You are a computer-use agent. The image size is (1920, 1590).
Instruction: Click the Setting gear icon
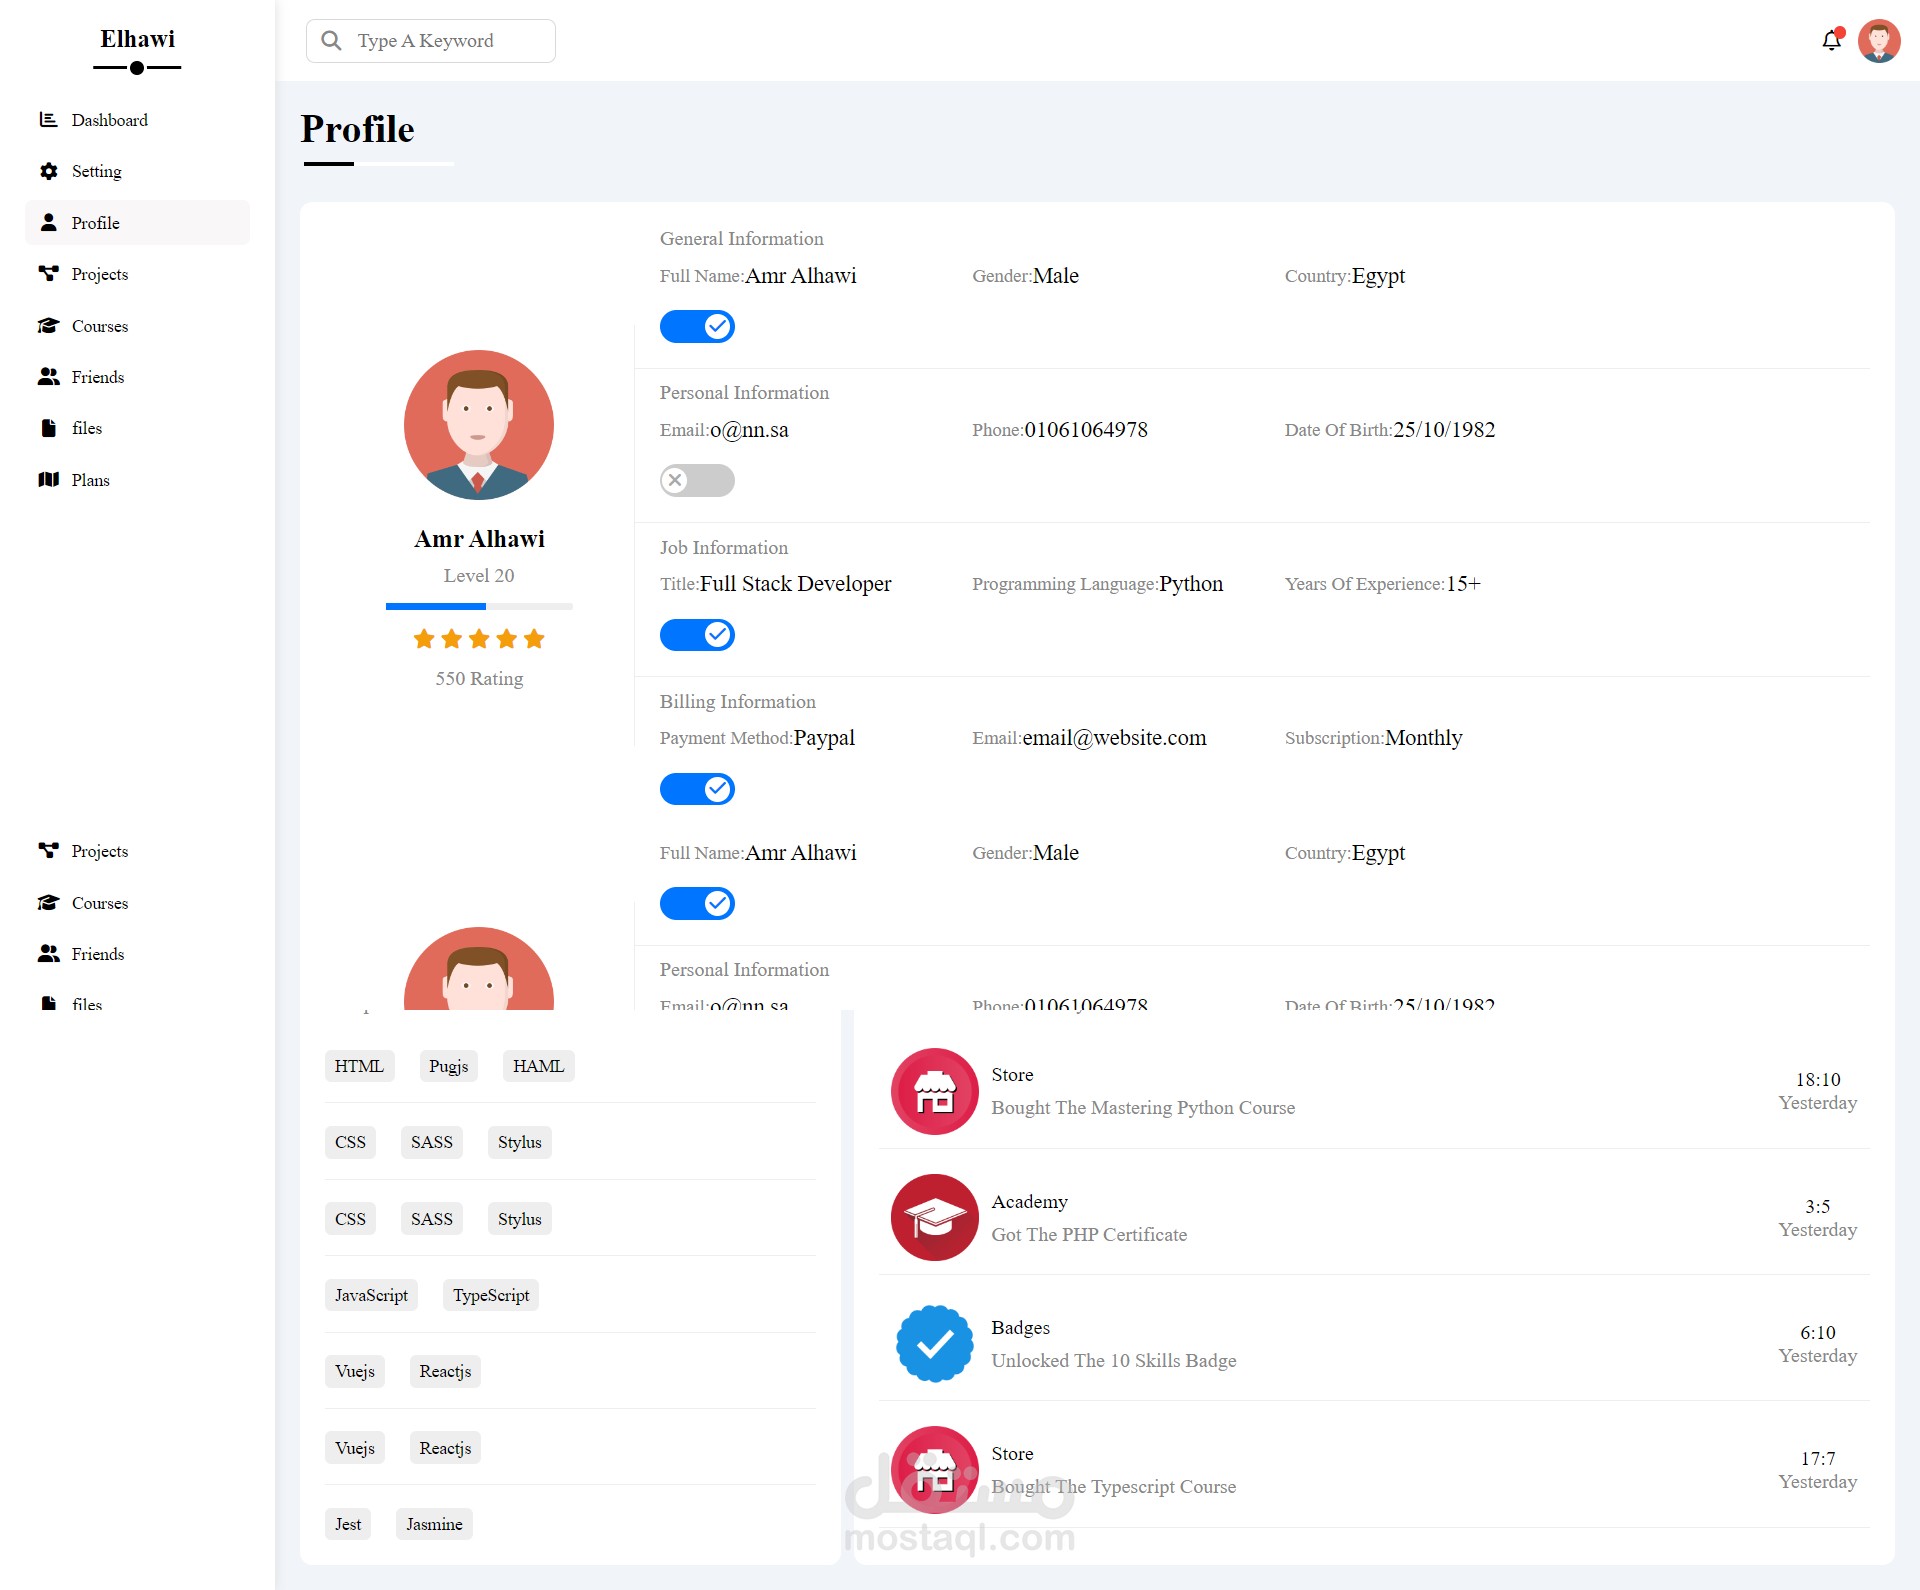pos(48,171)
